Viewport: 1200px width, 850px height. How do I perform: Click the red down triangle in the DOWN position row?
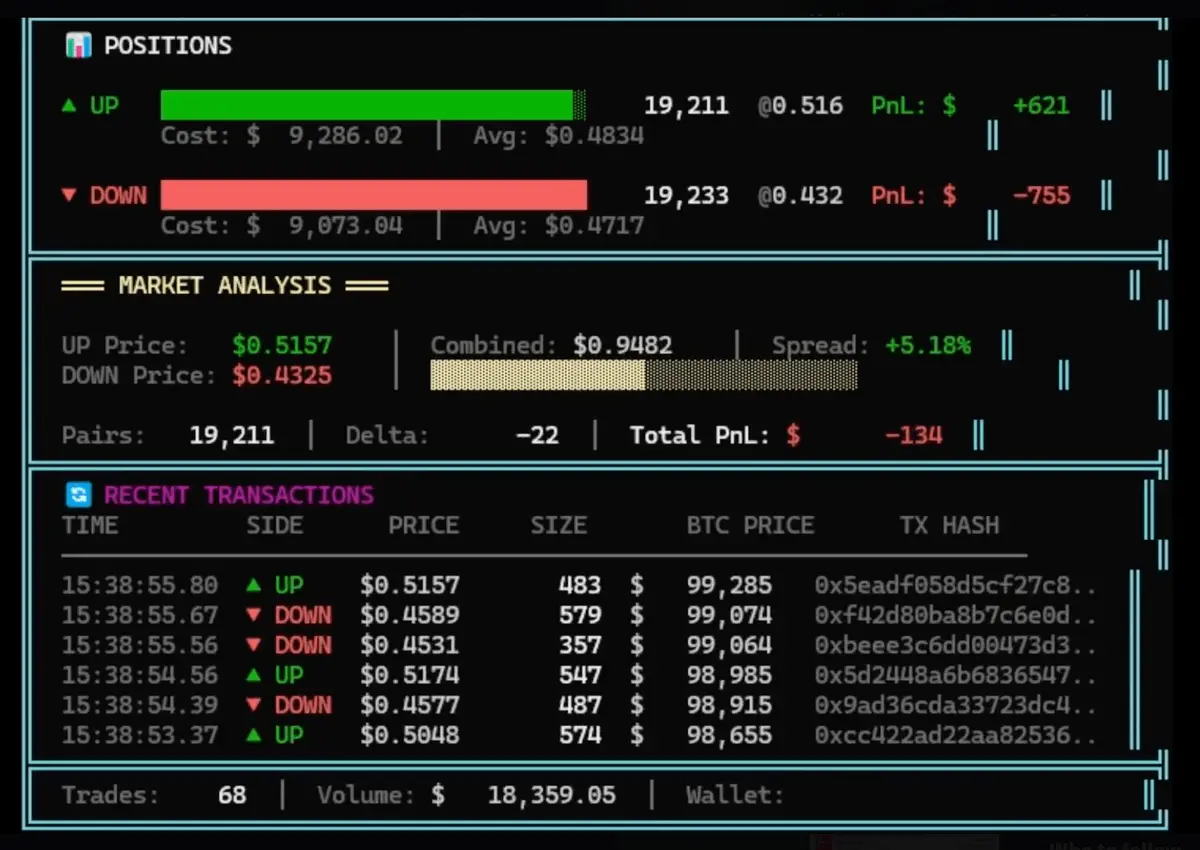click(x=69, y=195)
